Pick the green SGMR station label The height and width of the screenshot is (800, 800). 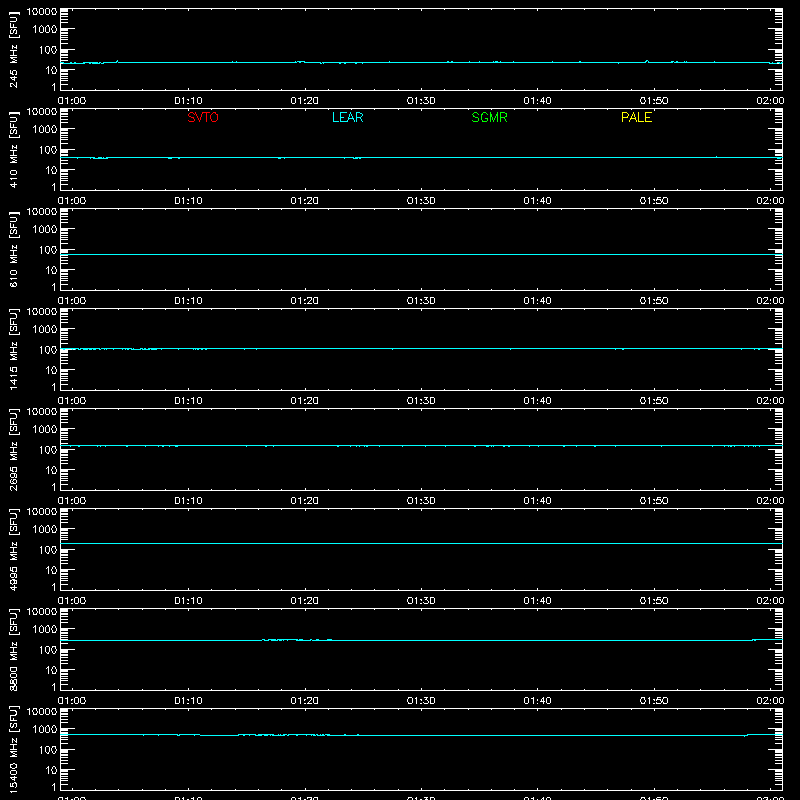coord(489,117)
